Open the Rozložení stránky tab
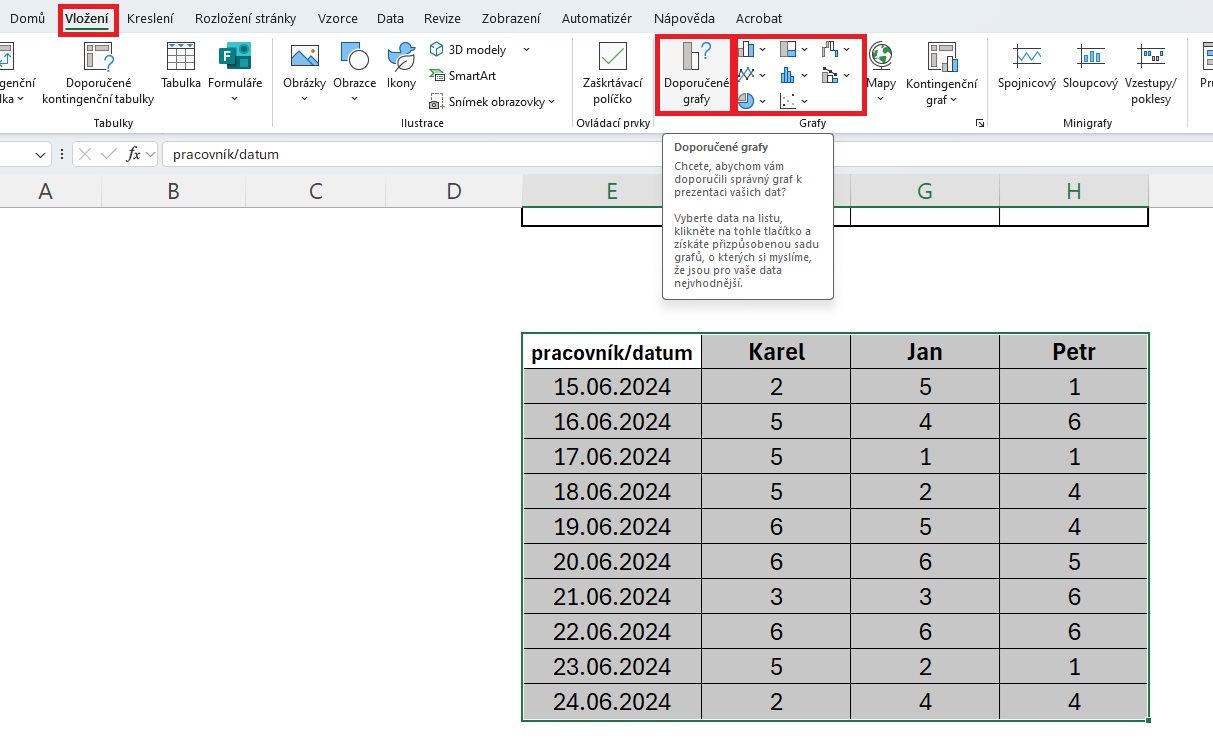Viewport: 1213px width, 744px height. pos(245,18)
